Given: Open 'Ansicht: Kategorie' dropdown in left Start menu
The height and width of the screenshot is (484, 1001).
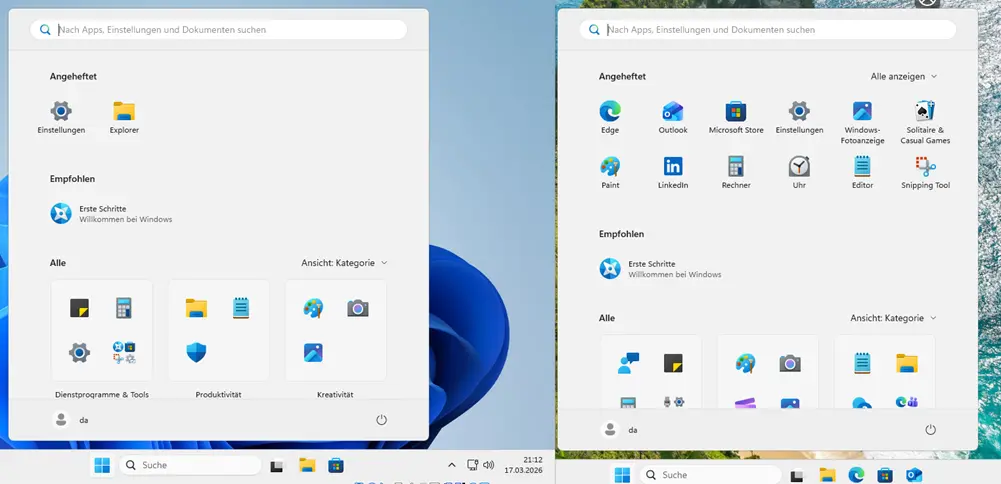Looking at the screenshot, I should (x=344, y=263).
